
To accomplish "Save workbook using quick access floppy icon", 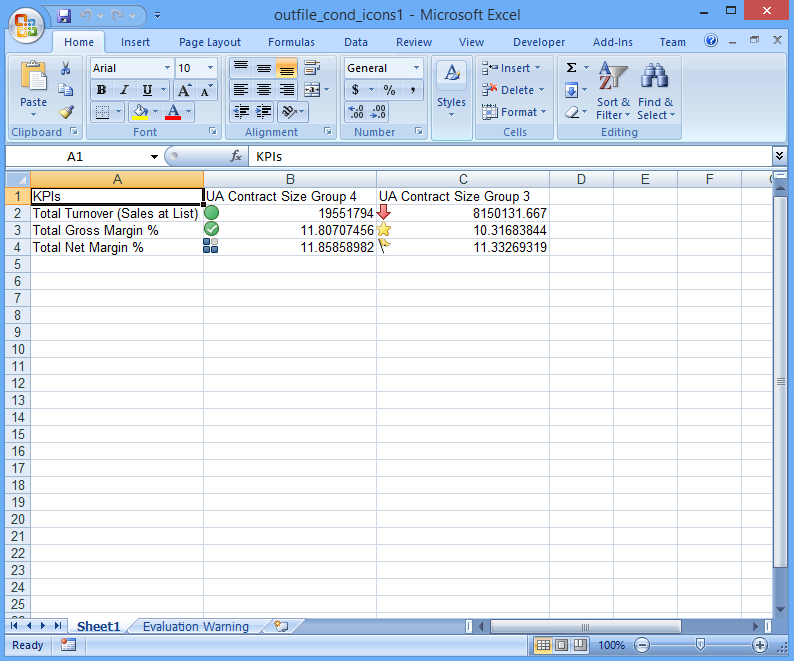I will coord(64,16).
